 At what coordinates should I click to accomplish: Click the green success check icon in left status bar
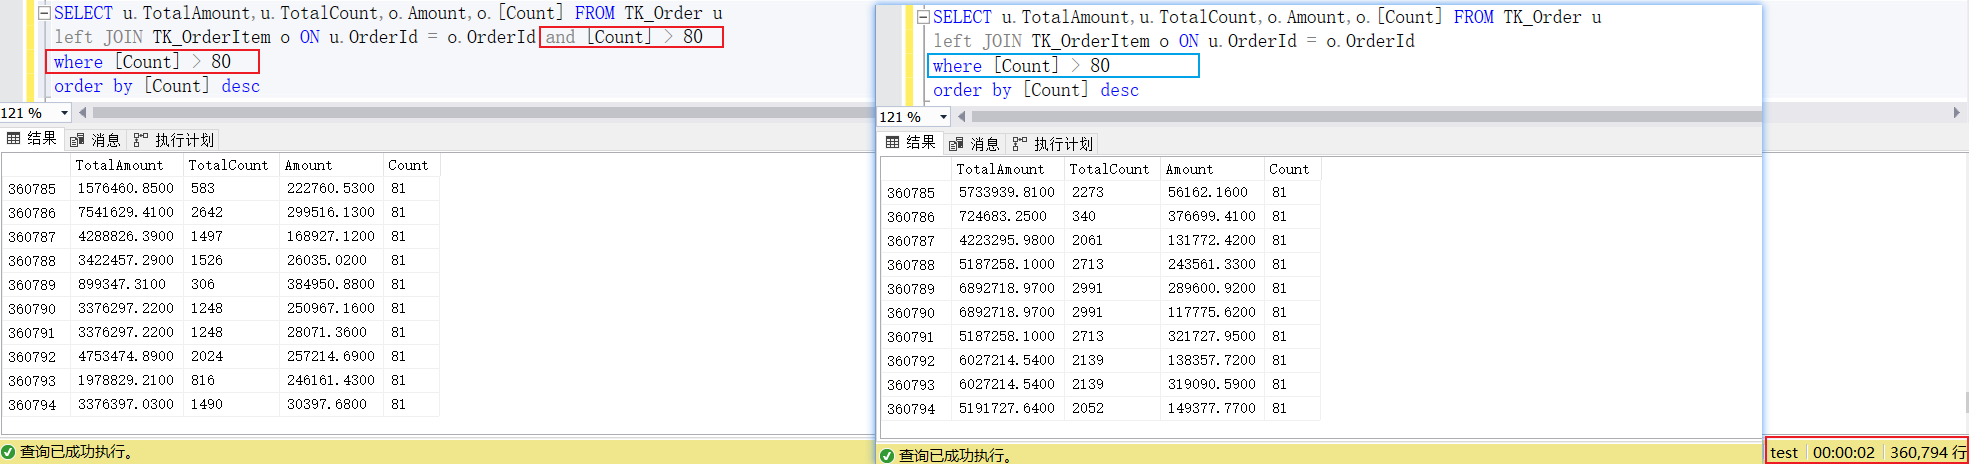(x=8, y=452)
